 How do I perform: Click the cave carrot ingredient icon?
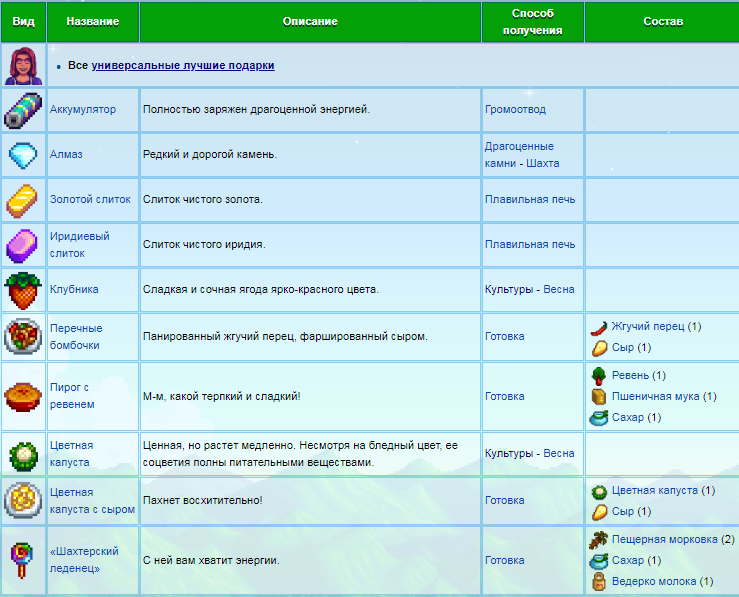click(599, 540)
